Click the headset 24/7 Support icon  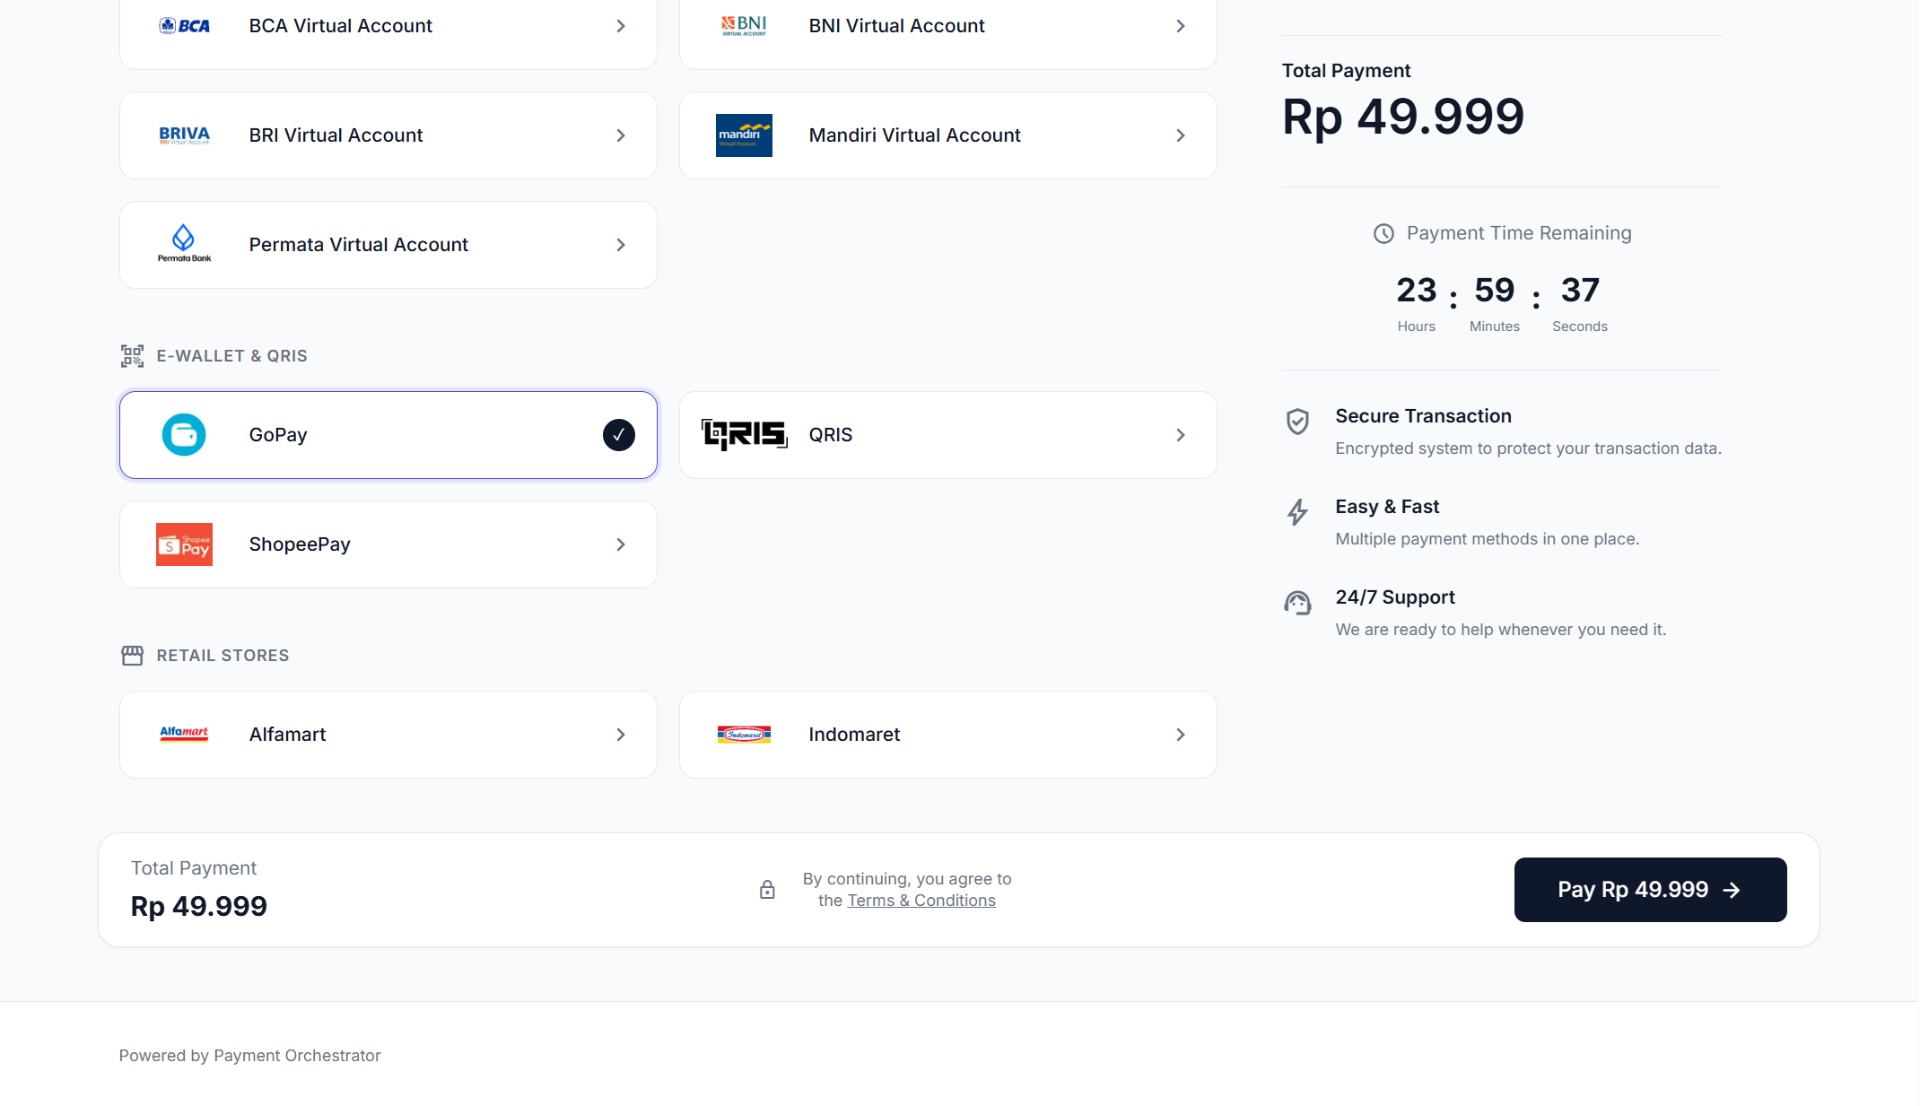(x=1297, y=603)
